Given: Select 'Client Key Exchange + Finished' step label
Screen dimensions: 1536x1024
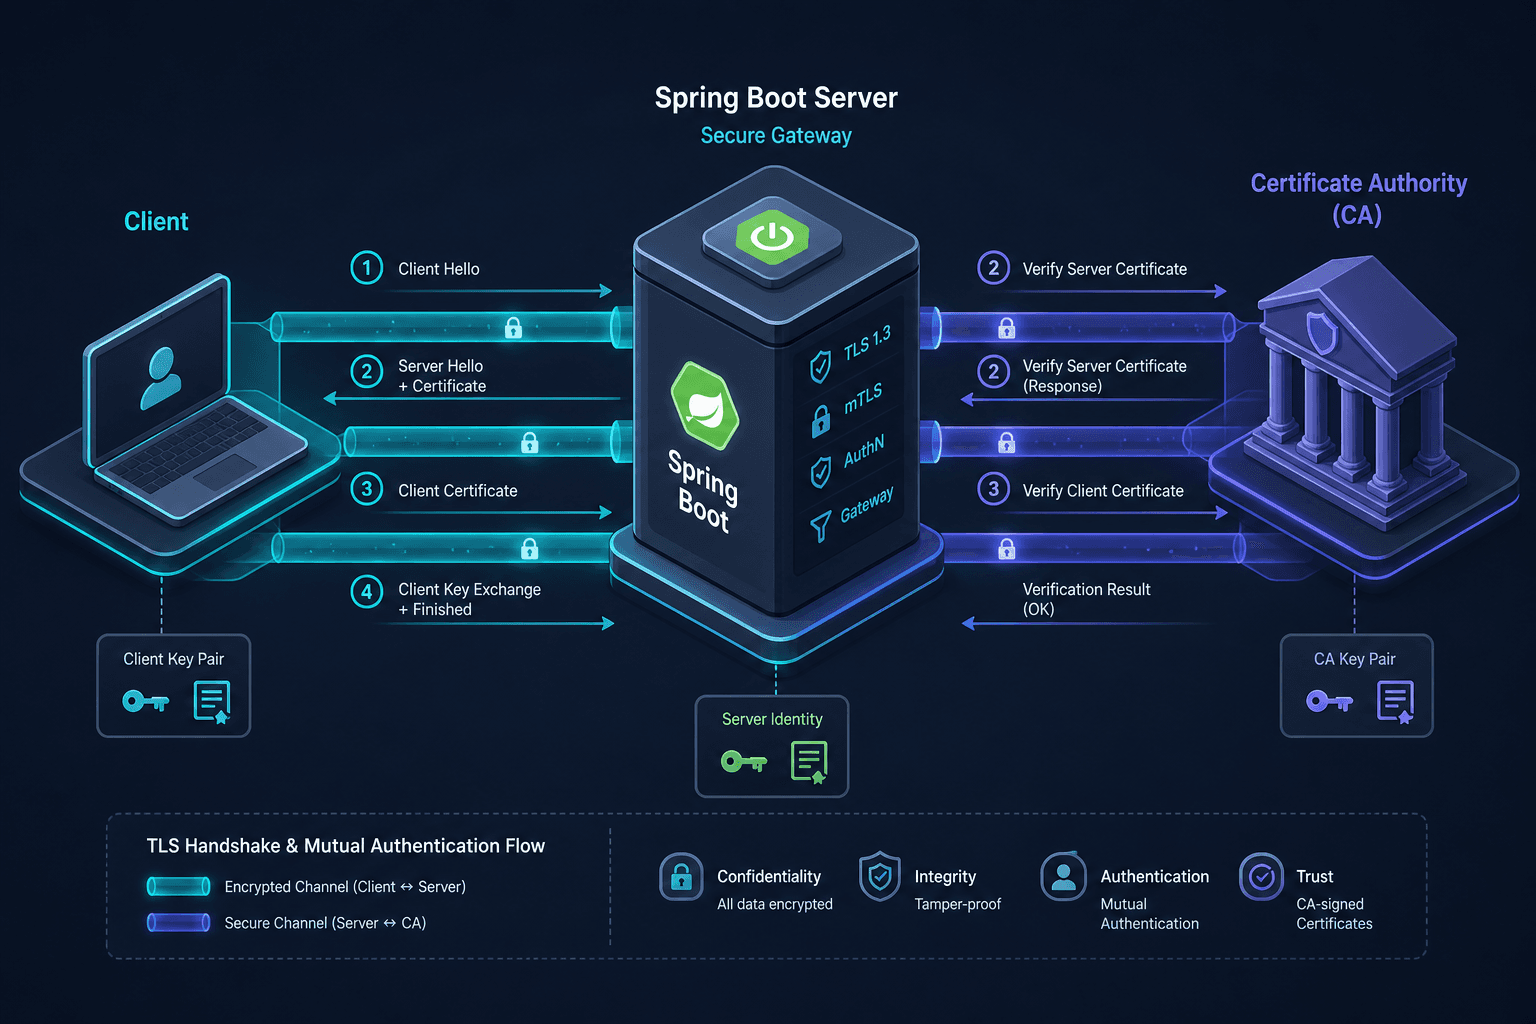Looking at the screenshot, I should (469, 599).
